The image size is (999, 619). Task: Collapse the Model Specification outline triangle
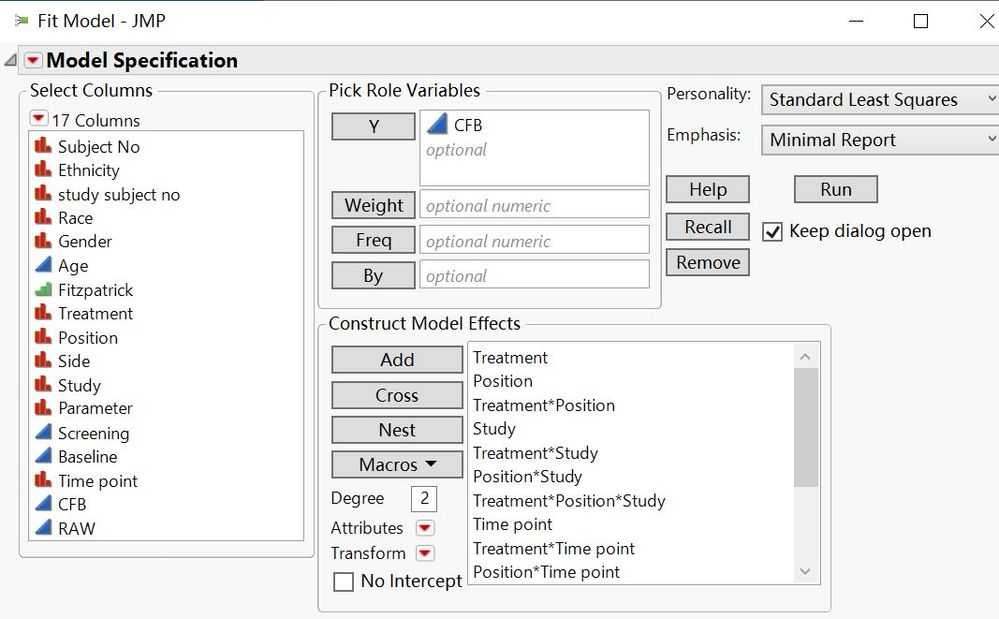(11, 61)
